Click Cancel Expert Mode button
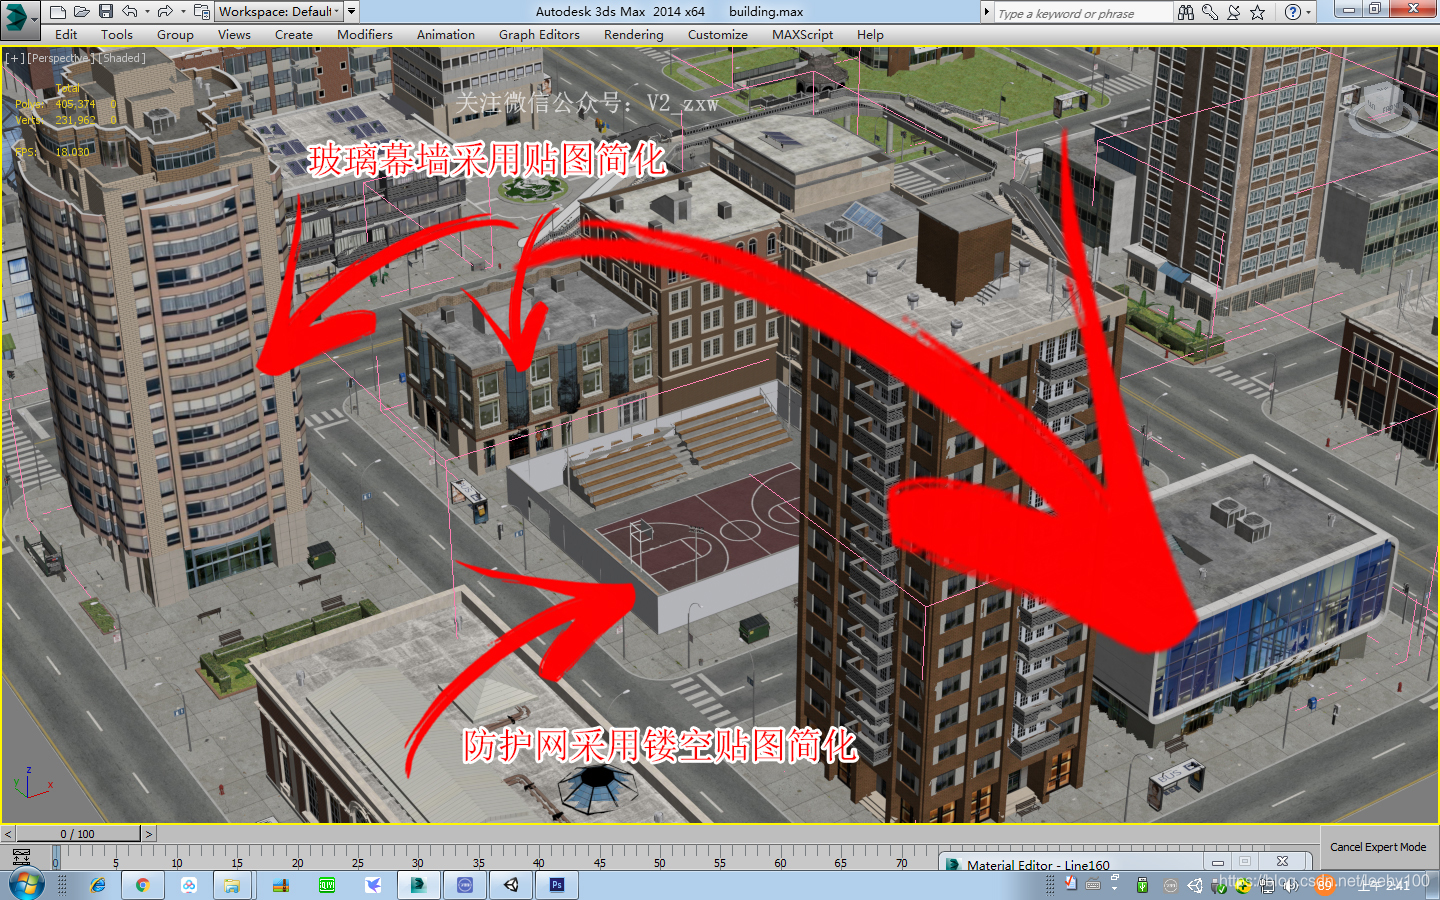 pos(1378,847)
